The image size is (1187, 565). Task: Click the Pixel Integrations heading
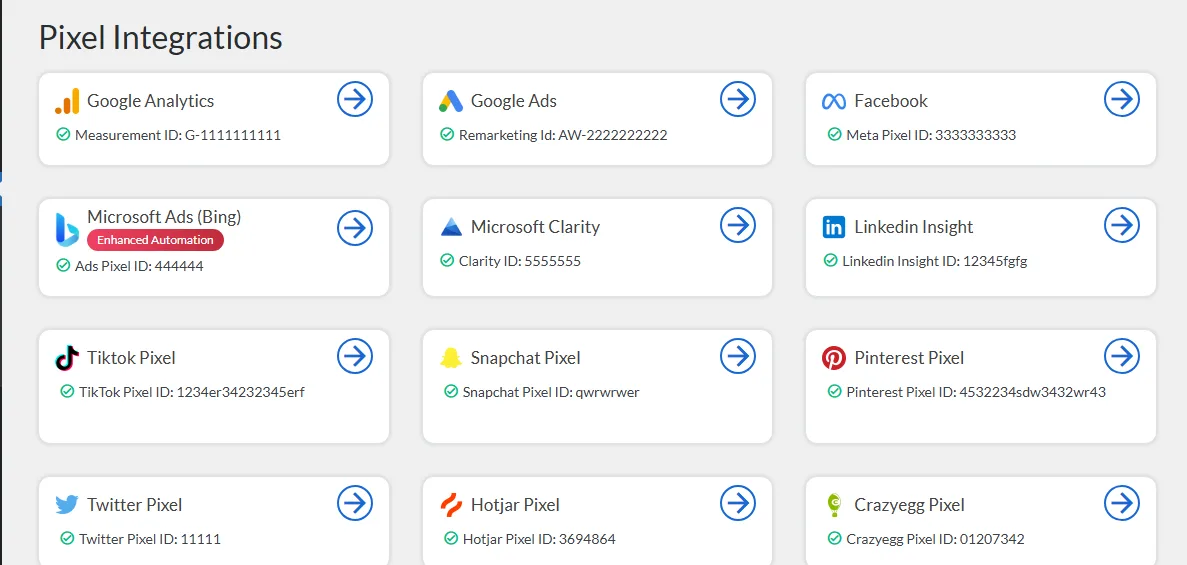160,37
